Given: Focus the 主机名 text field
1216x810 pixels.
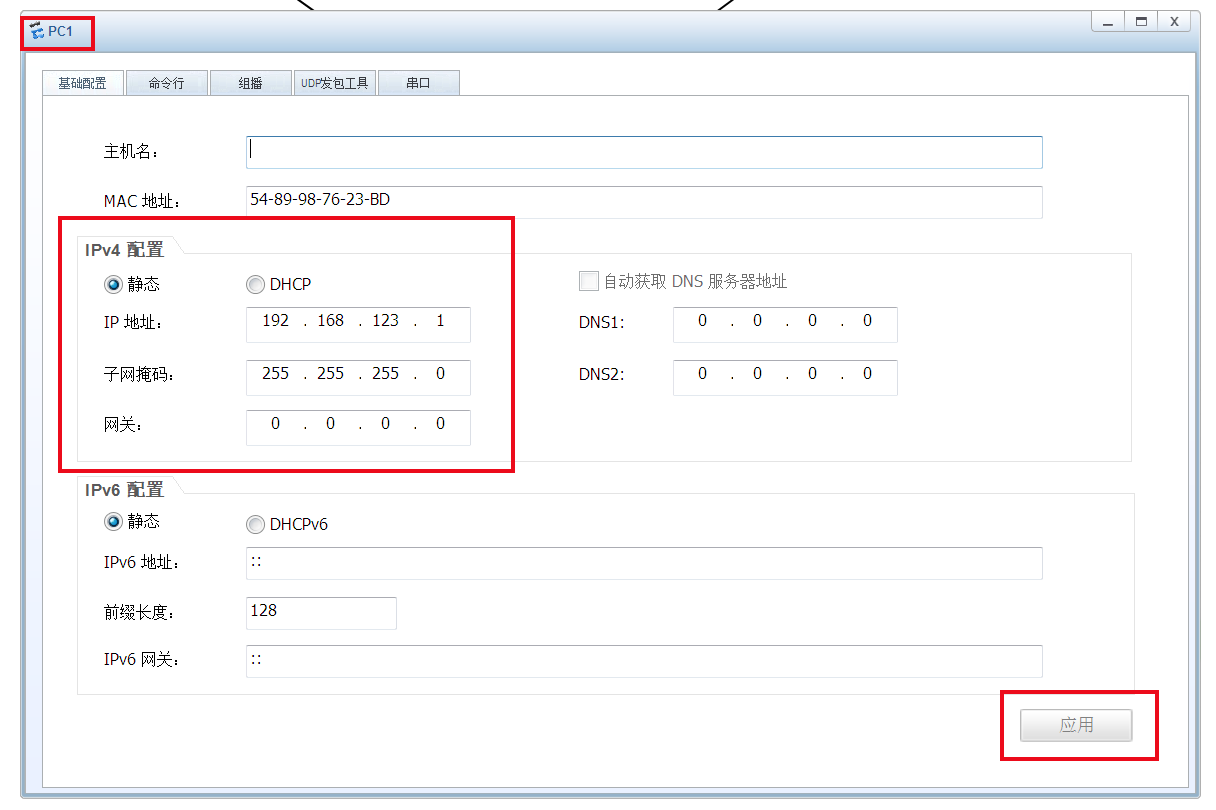Looking at the screenshot, I should tap(644, 152).
